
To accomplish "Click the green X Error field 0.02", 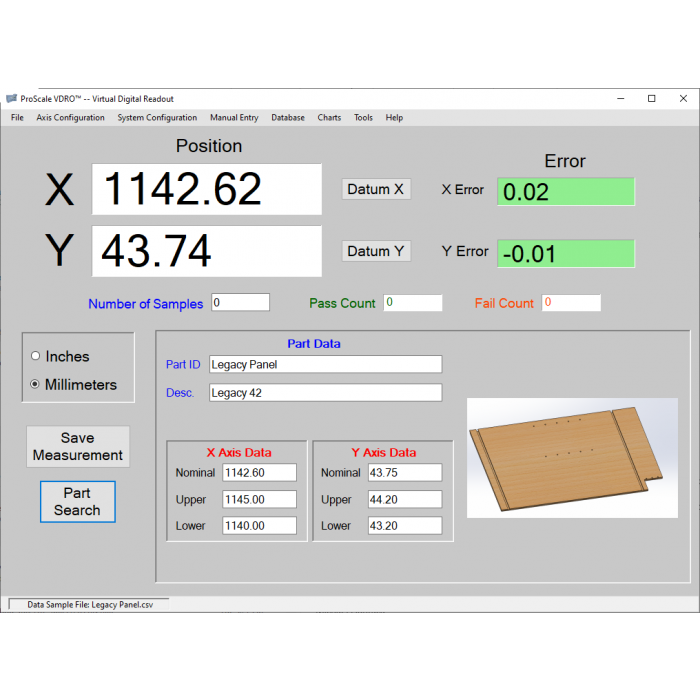I will pyautogui.click(x=566, y=192).
